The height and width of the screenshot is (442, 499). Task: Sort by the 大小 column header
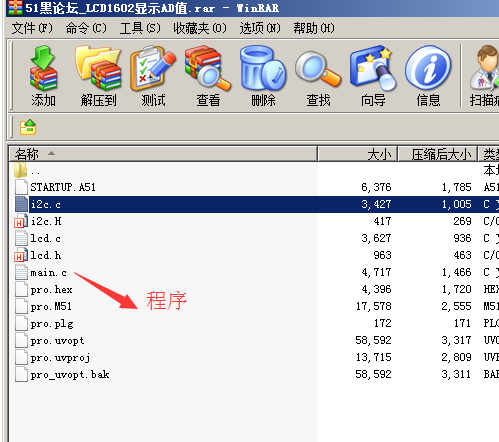(358, 154)
